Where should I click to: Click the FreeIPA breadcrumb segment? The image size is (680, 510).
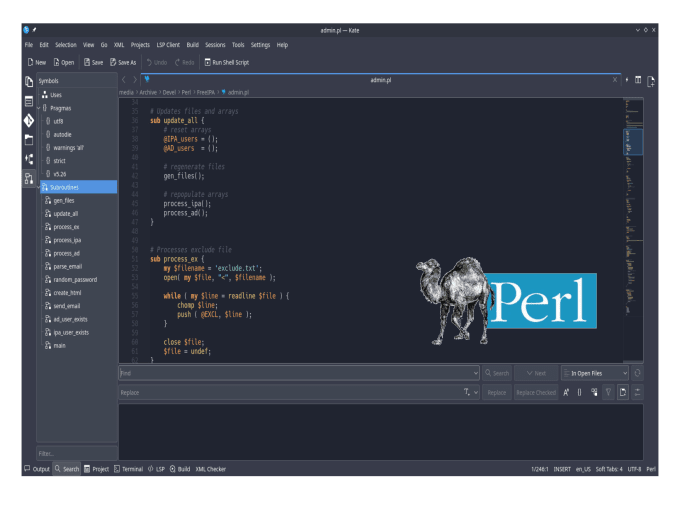206,92
